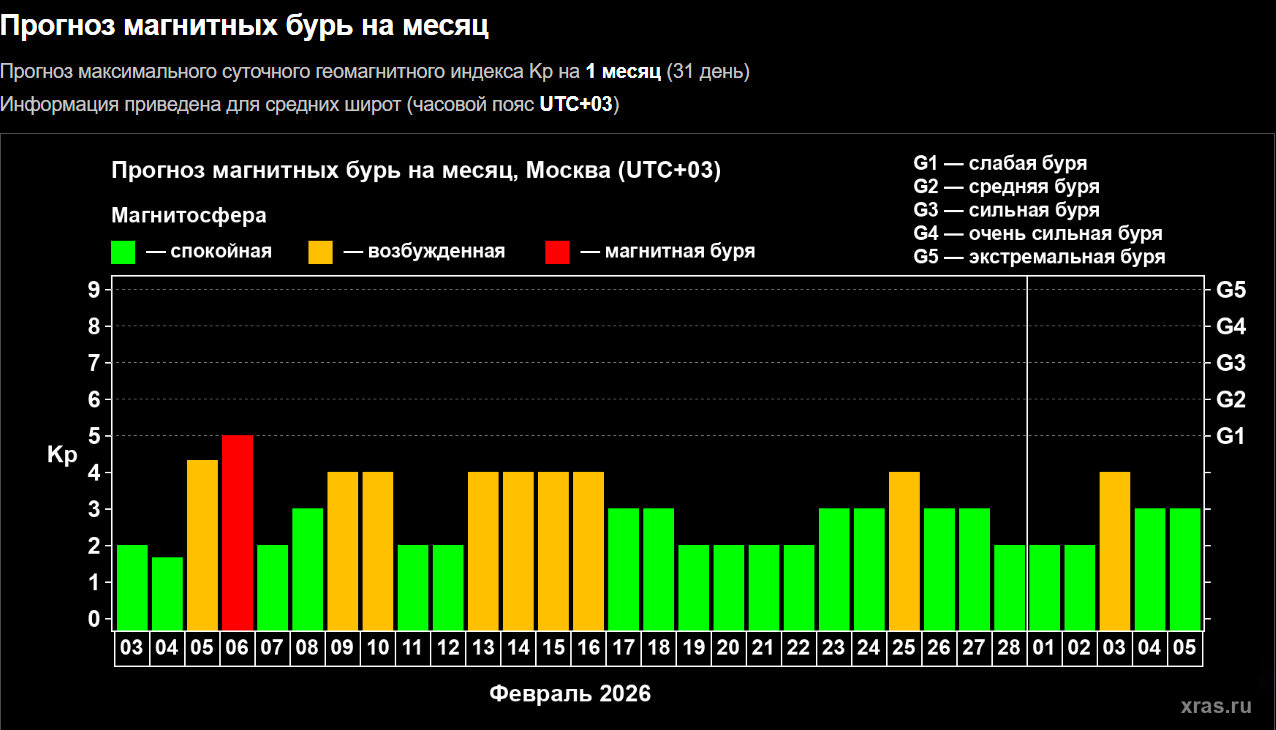Click date label 06 on the x-axis
Viewport: 1276px width, 730px height.
(237, 648)
